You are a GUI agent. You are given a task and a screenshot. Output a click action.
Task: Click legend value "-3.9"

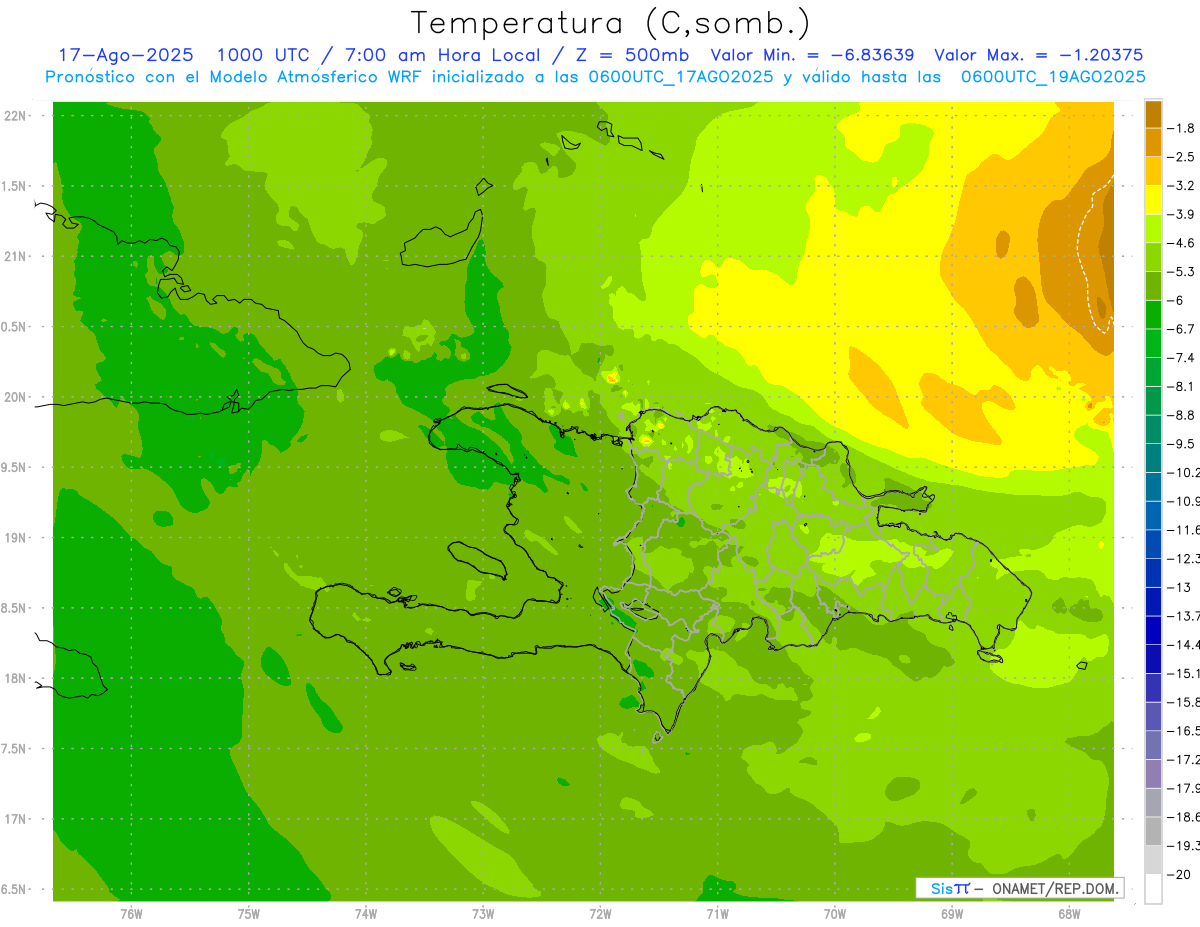pyautogui.click(x=1182, y=214)
